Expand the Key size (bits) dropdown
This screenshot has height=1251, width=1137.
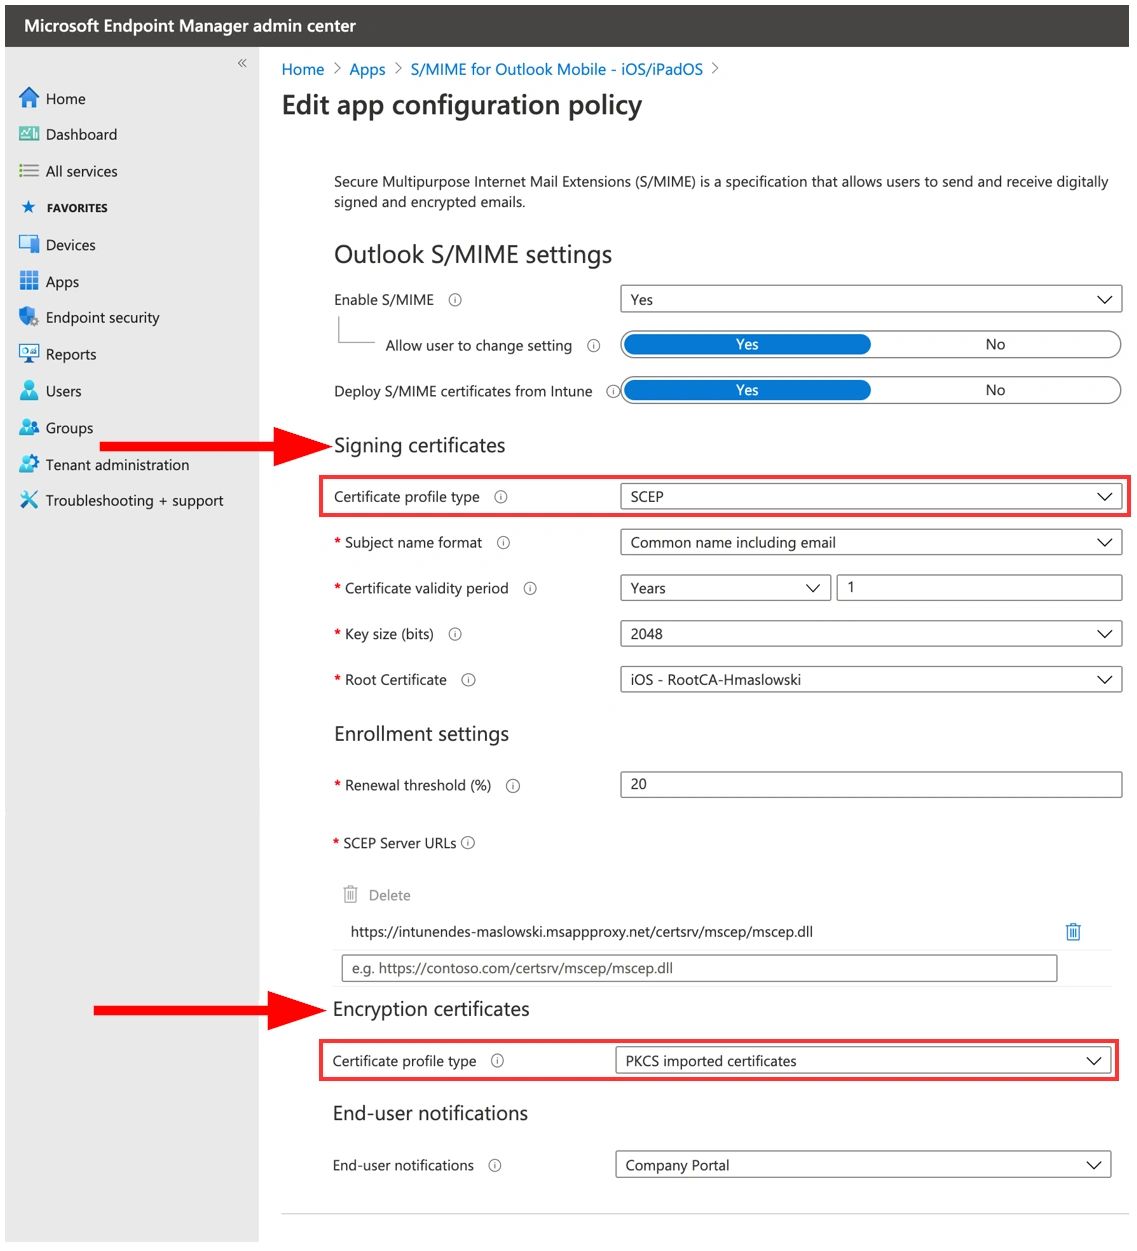click(871, 634)
